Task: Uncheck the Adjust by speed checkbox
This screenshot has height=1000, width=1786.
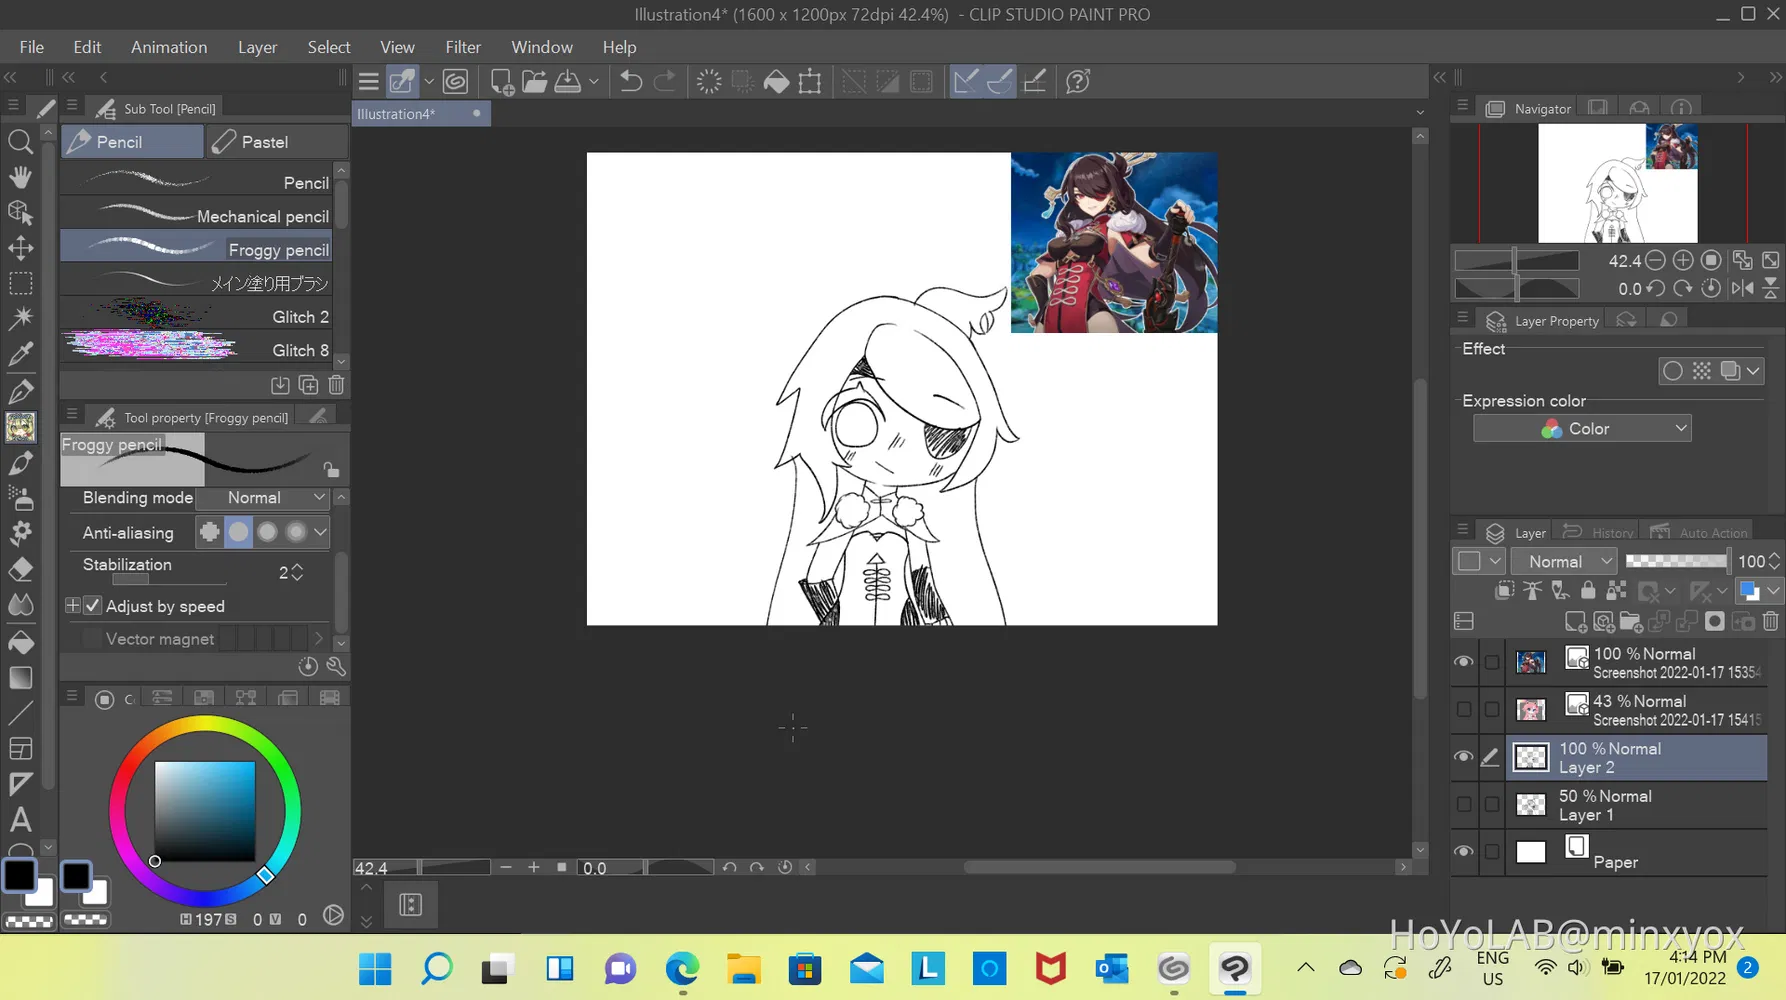Action: [93, 606]
